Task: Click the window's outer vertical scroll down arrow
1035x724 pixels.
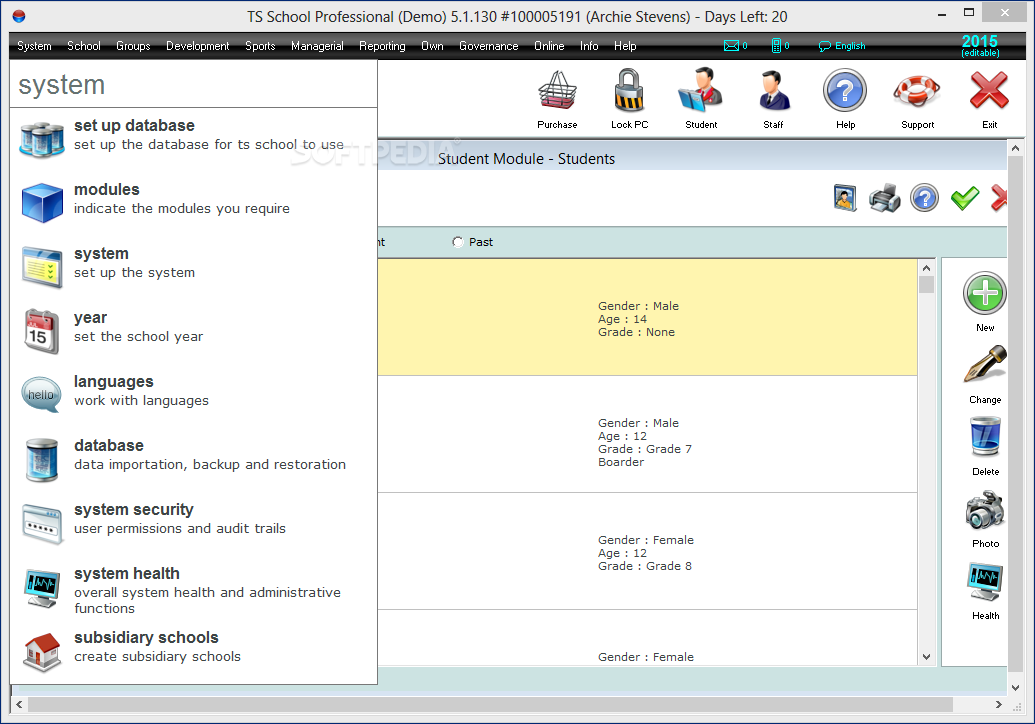Action: [x=1015, y=687]
